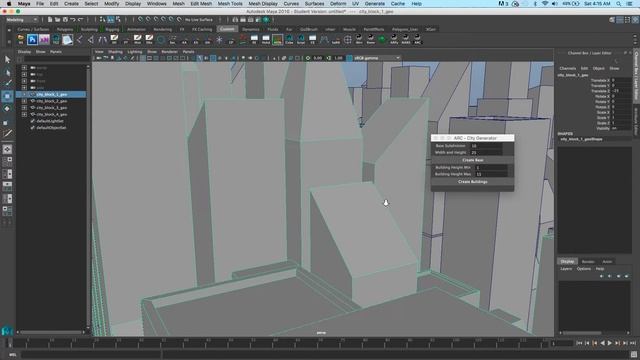Click the New Scene icon in status line
The height and width of the screenshot is (360, 640).
pos(50,20)
